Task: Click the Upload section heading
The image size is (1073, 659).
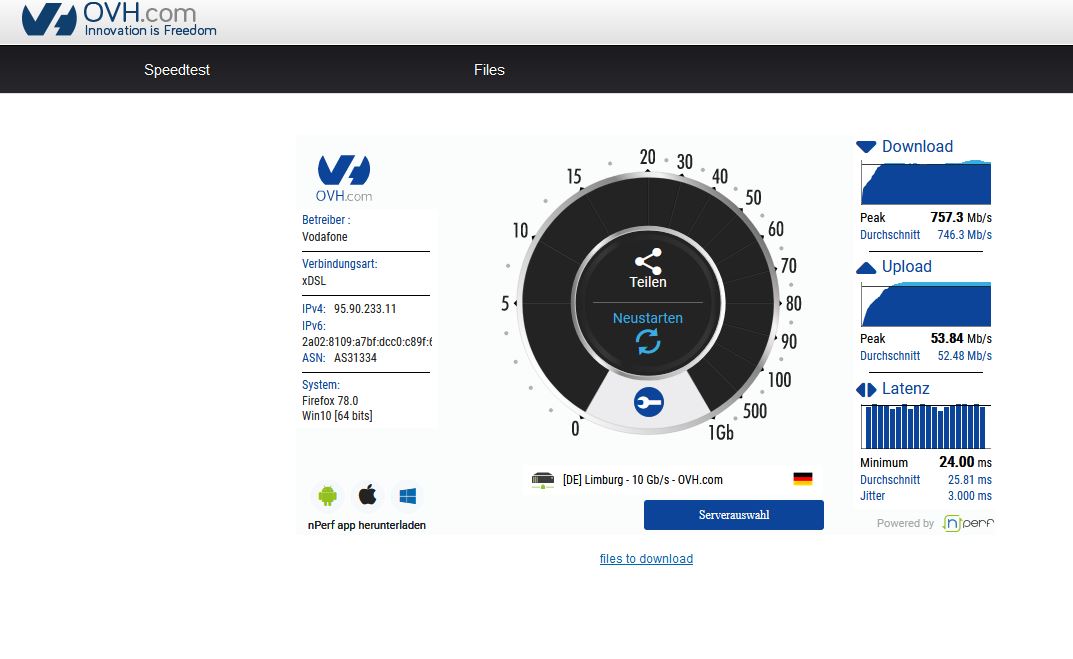Action: (x=907, y=266)
